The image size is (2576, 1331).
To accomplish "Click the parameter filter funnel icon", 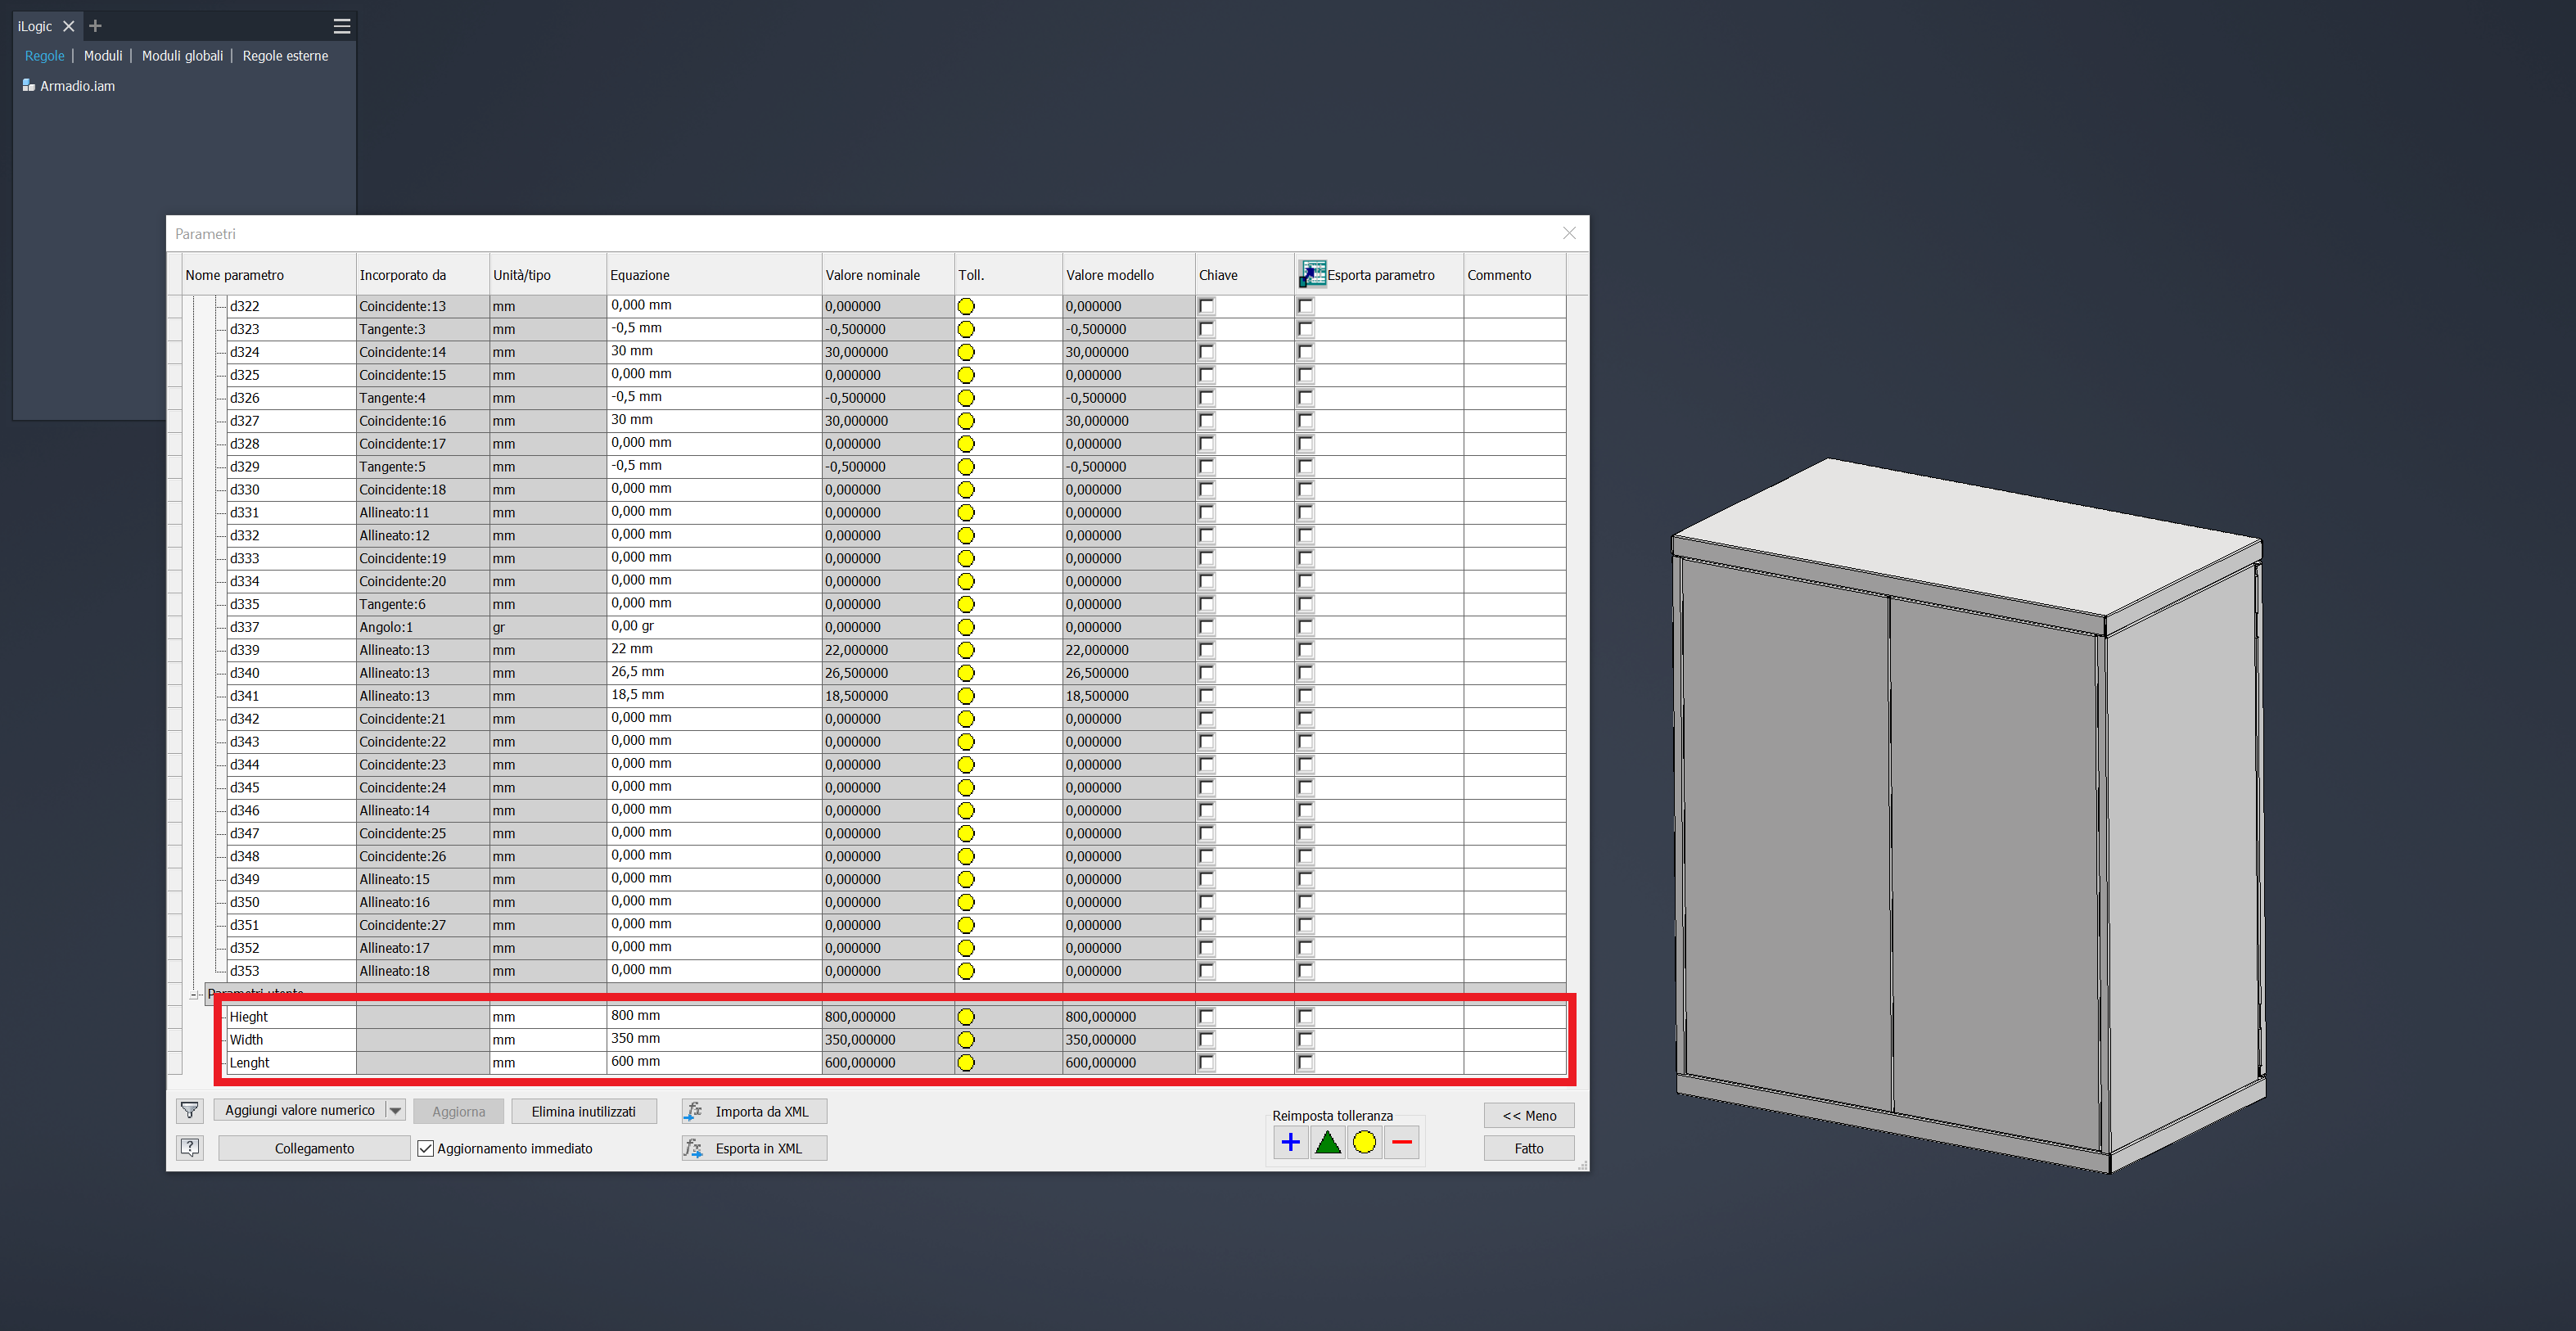I will pos(189,1111).
